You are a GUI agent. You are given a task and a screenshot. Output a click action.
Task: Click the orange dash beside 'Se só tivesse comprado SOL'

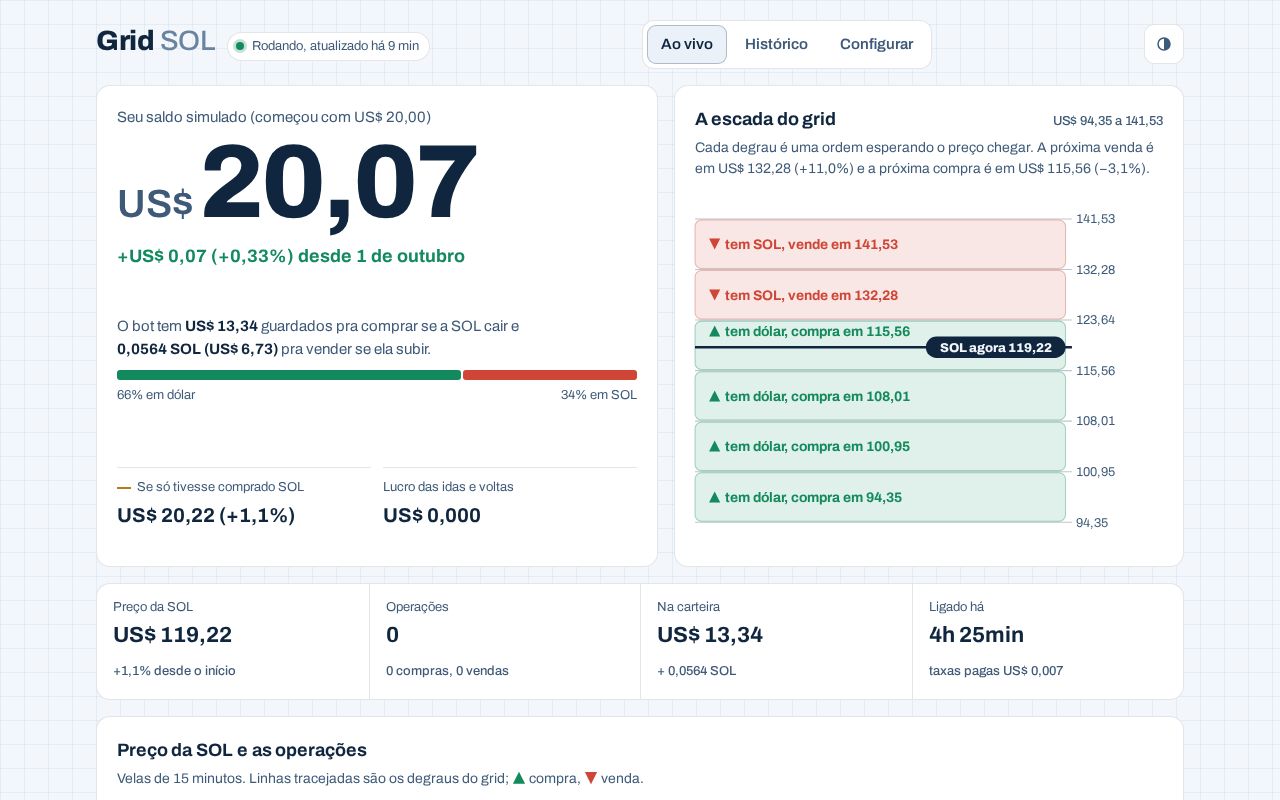tap(124, 487)
